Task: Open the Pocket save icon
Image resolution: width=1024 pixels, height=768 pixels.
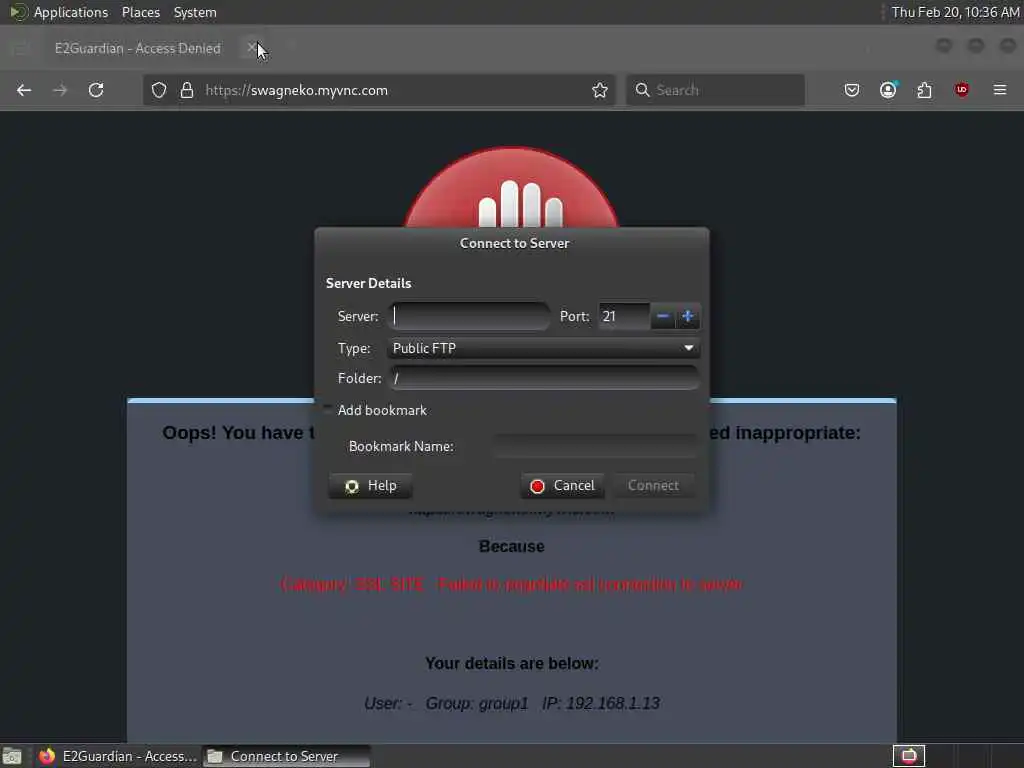Action: [852, 90]
